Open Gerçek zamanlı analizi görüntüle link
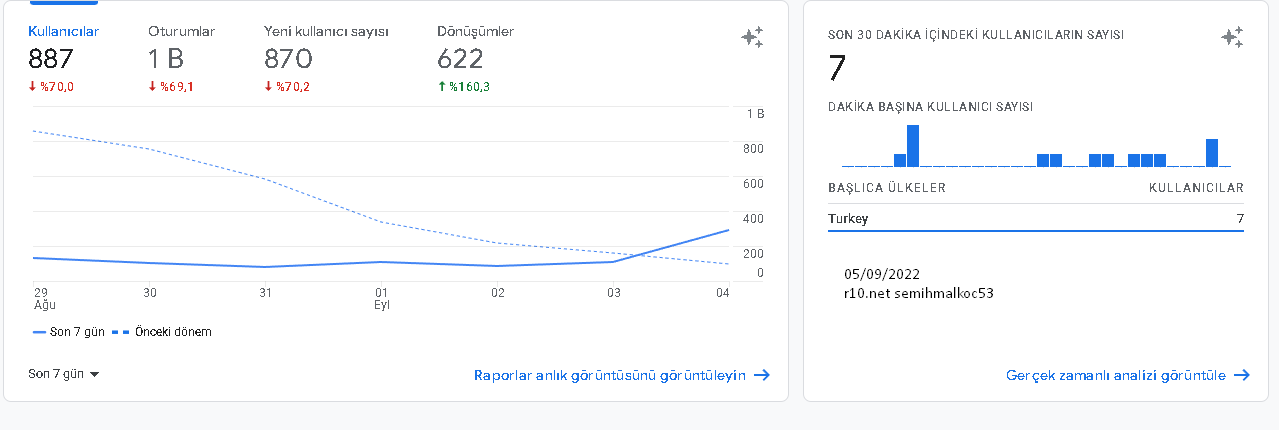 pyautogui.click(x=1116, y=375)
